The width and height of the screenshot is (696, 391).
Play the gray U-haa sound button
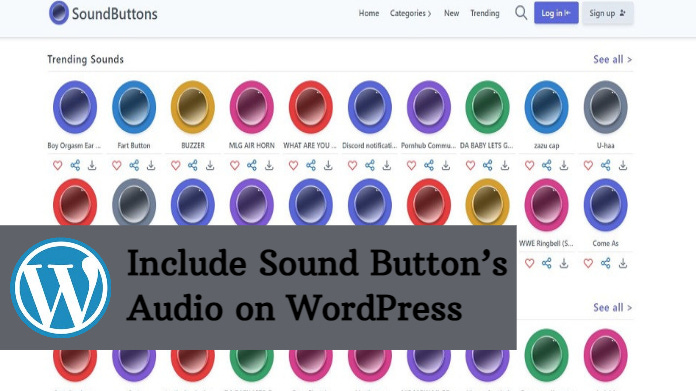coord(605,107)
